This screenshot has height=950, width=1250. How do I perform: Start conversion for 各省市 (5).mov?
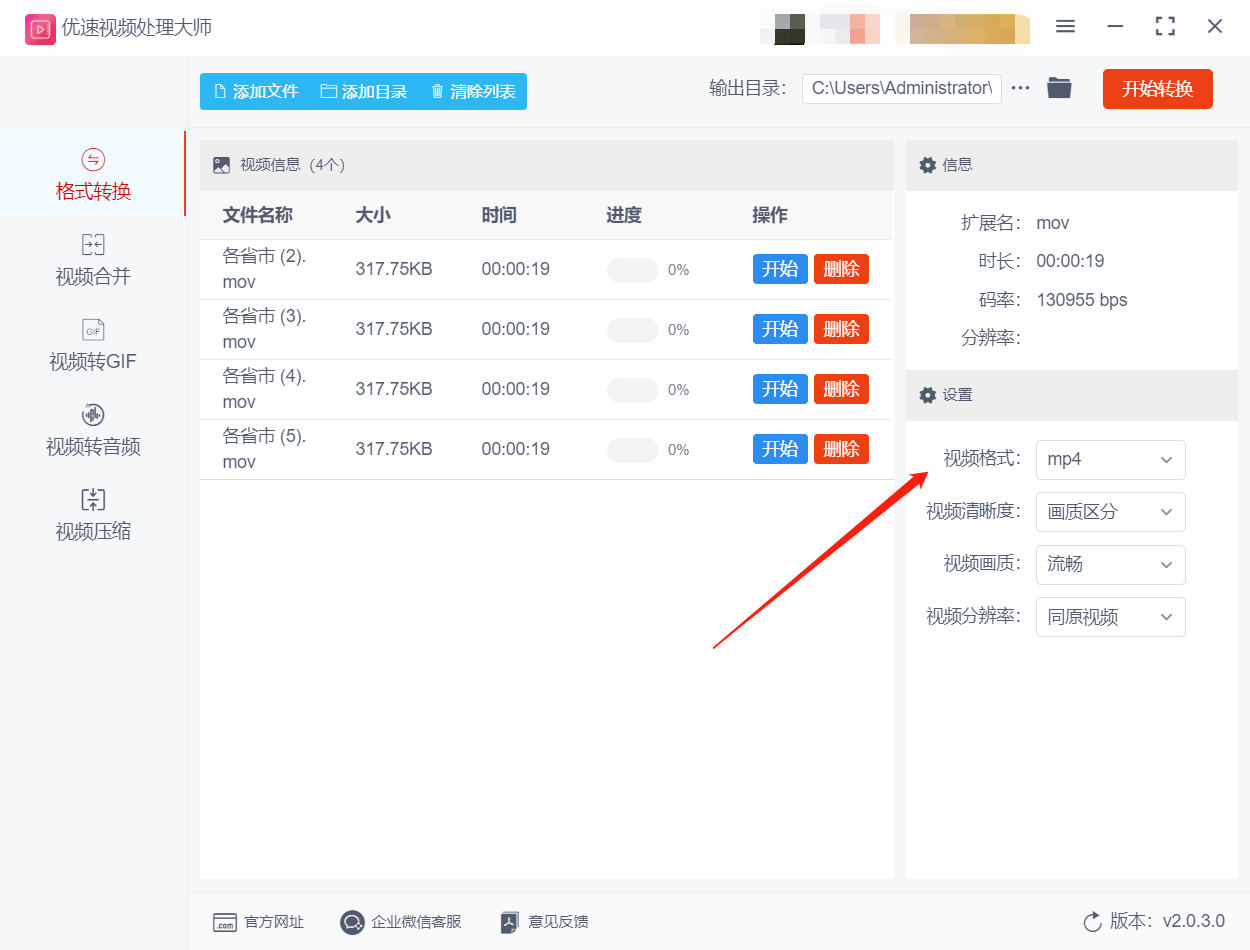[x=780, y=449]
